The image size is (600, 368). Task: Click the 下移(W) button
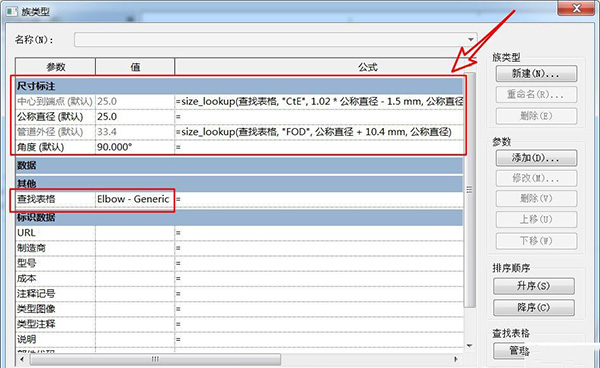536,241
